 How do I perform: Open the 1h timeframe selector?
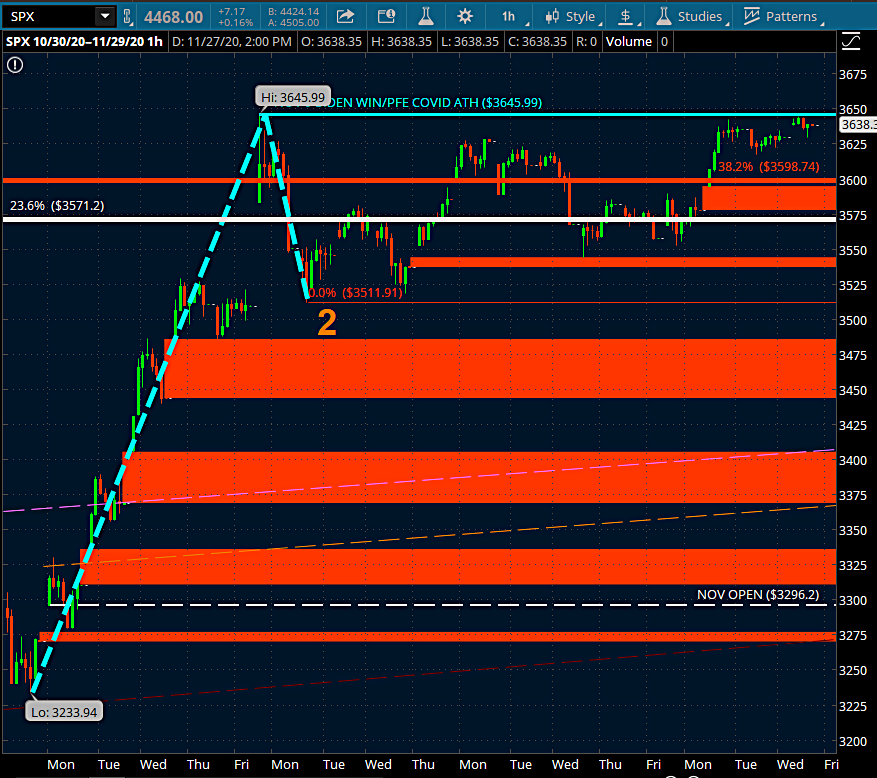509,16
